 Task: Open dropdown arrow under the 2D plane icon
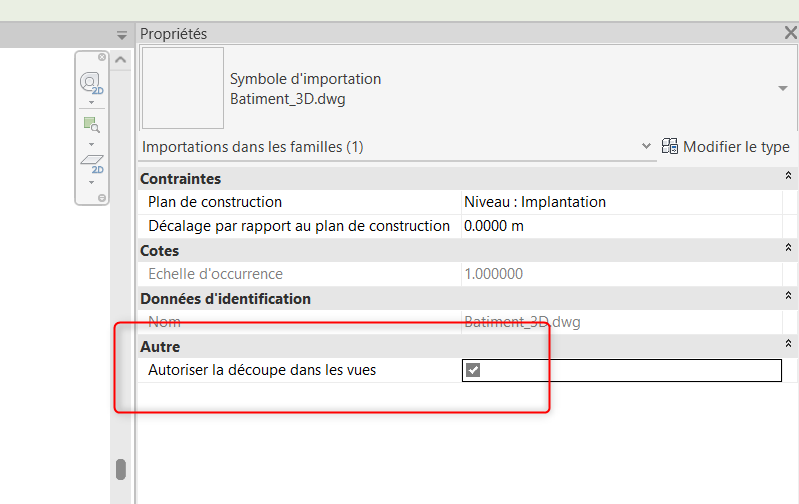click(x=92, y=182)
